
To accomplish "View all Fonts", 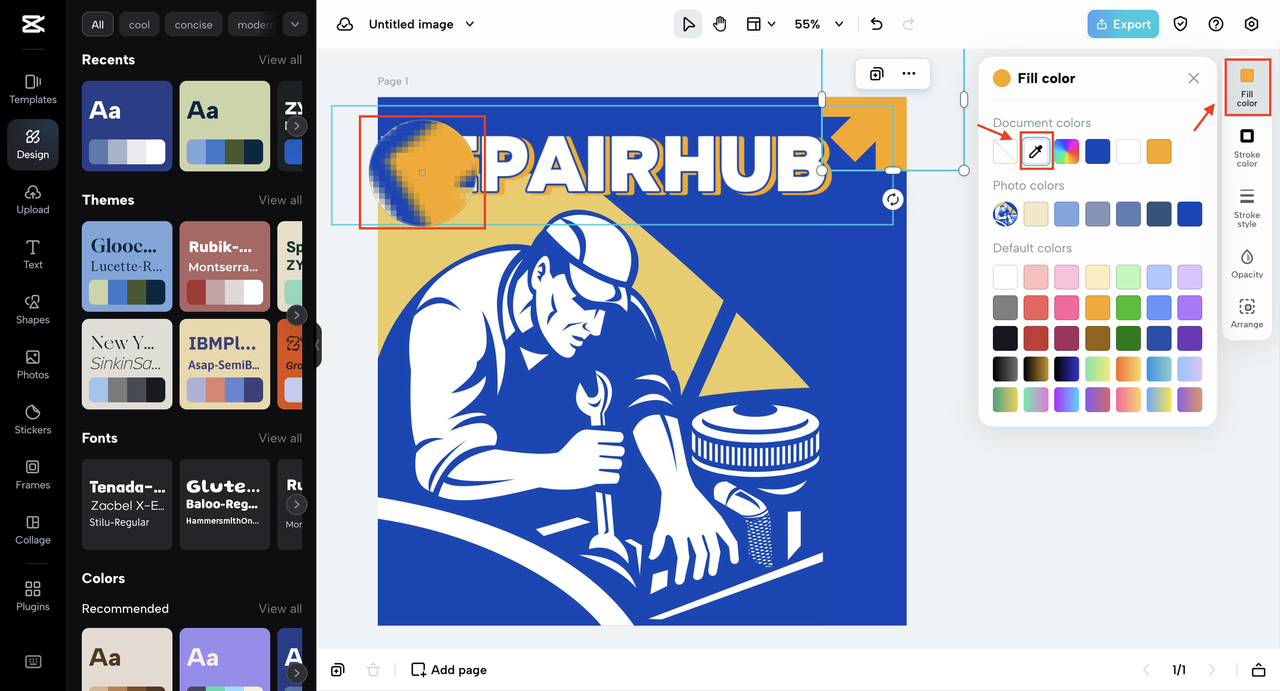I will (x=280, y=438).
